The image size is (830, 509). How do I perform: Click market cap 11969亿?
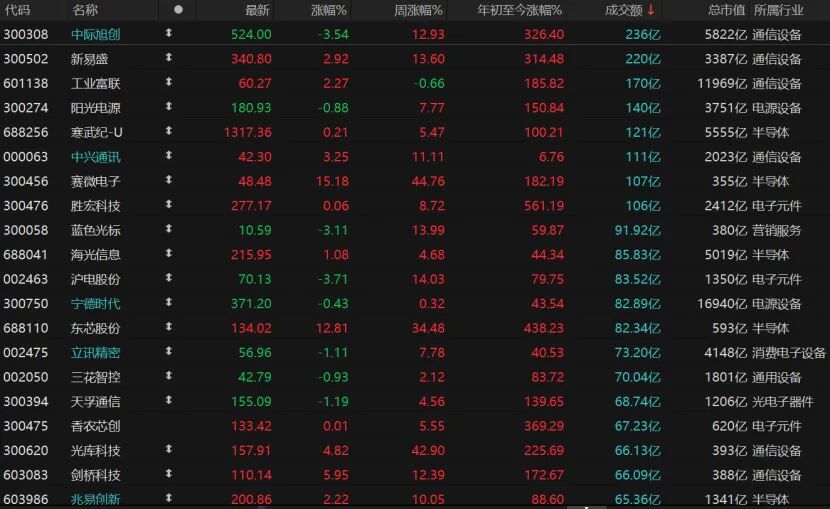point(722,84)
